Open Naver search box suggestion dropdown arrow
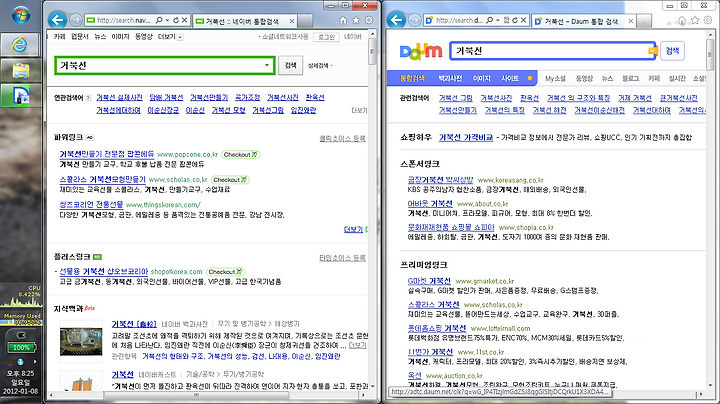Viewport: 720px width, 404px height. click(x=267, y=65)
